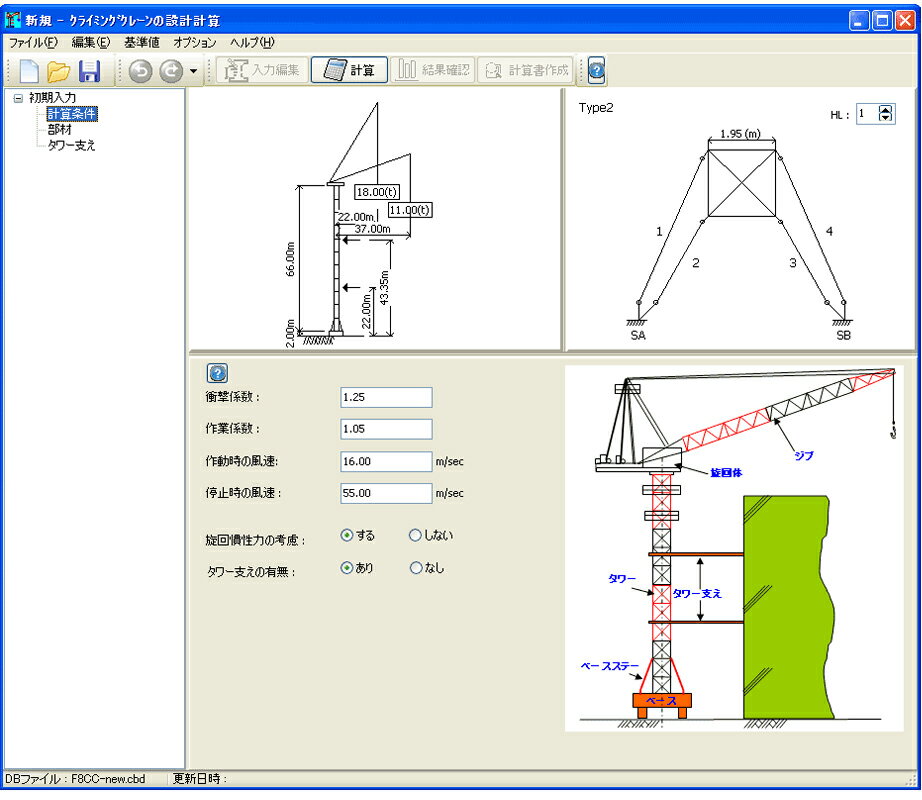
Task: Click the 1.95 (m) width label
Action: pyautogui.click(x=740, y=134)
